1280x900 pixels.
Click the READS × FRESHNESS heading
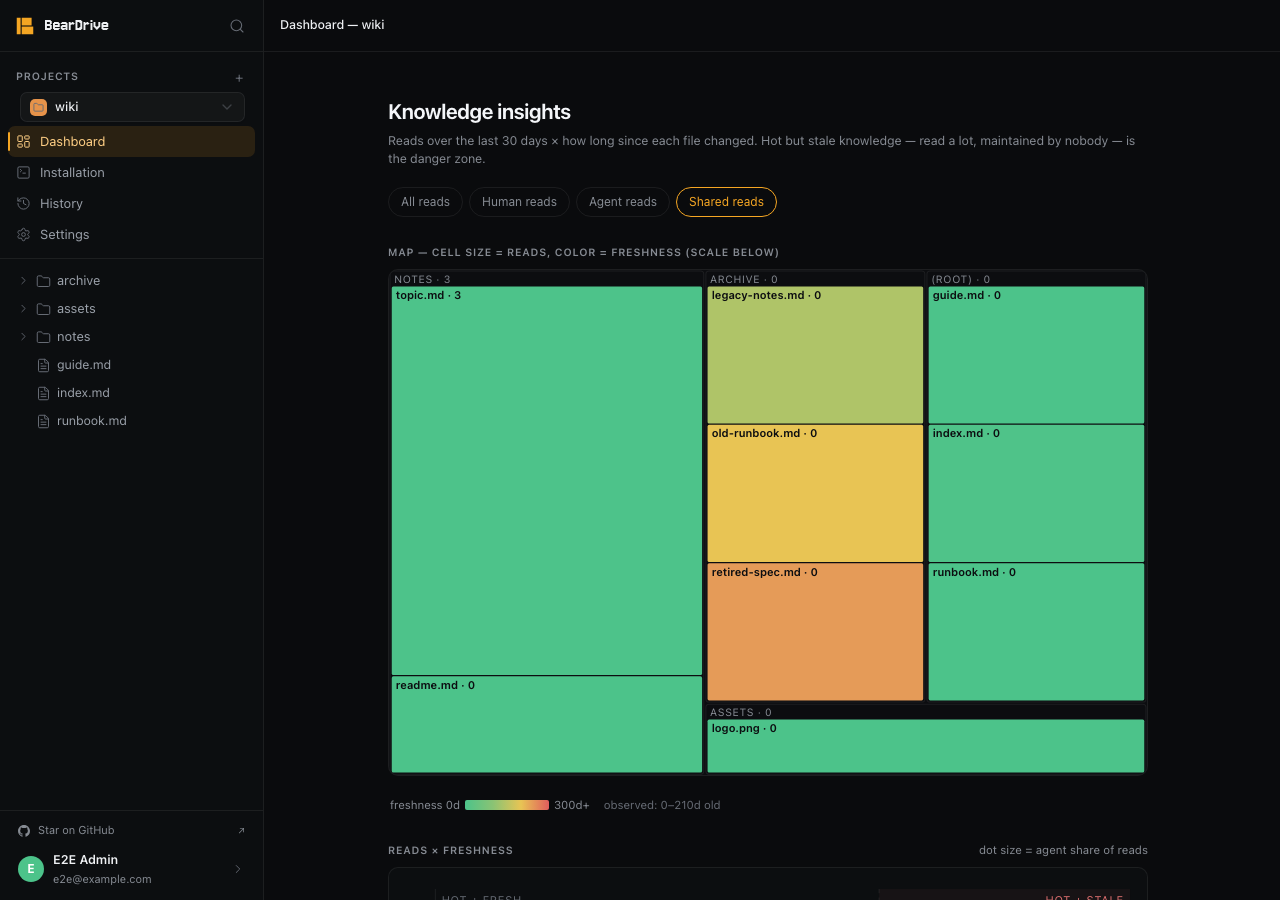point(450,851)
